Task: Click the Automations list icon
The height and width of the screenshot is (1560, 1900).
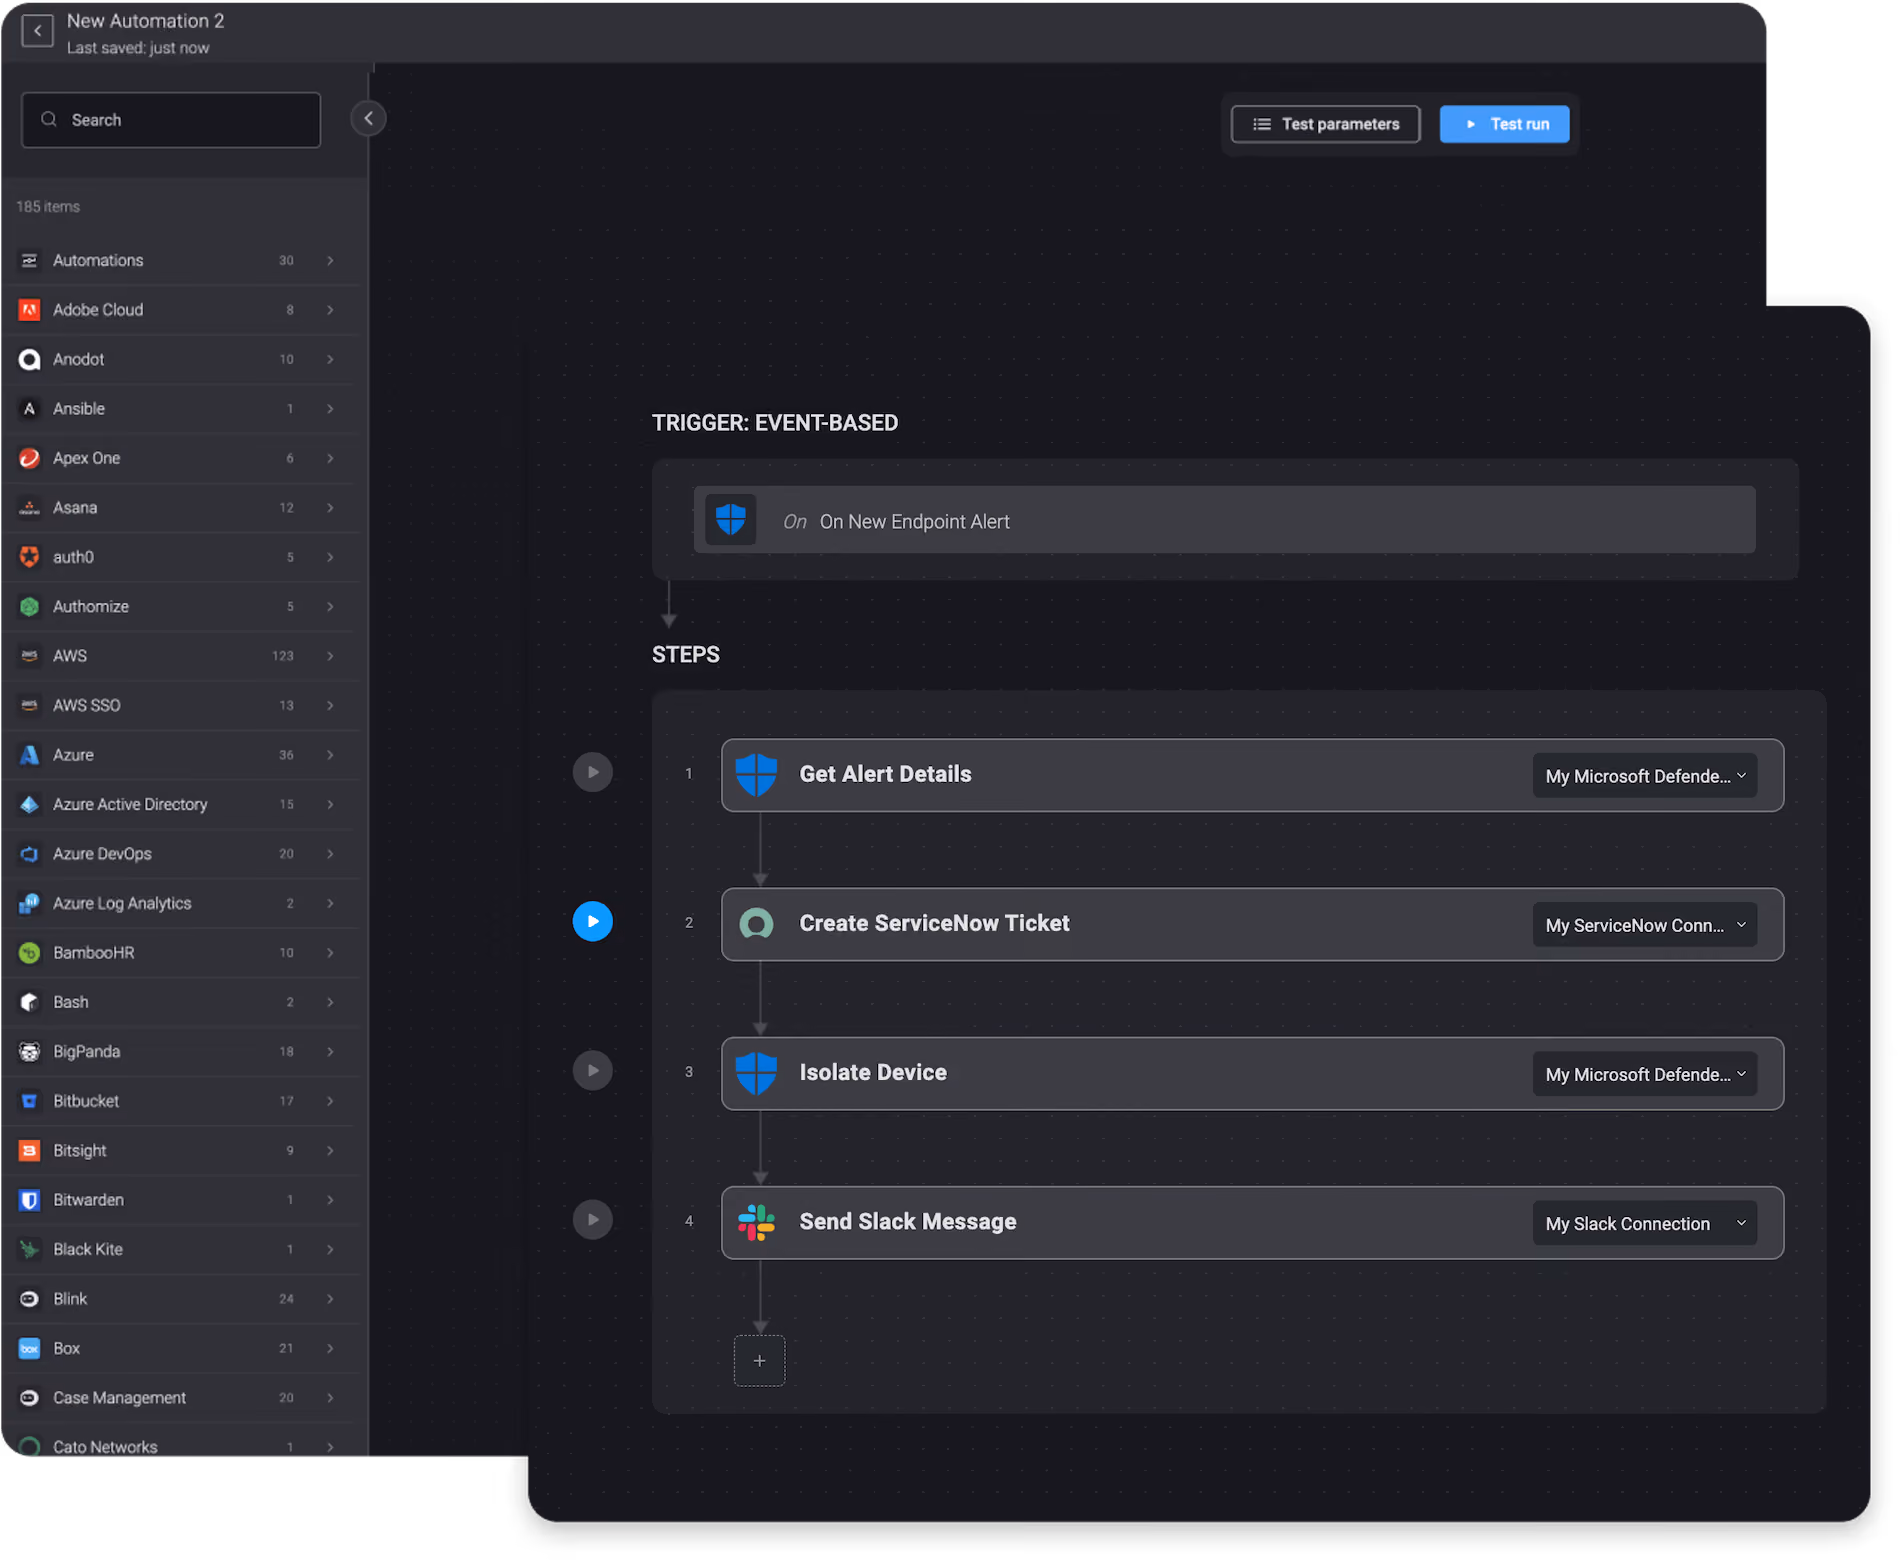Action: 30,260
